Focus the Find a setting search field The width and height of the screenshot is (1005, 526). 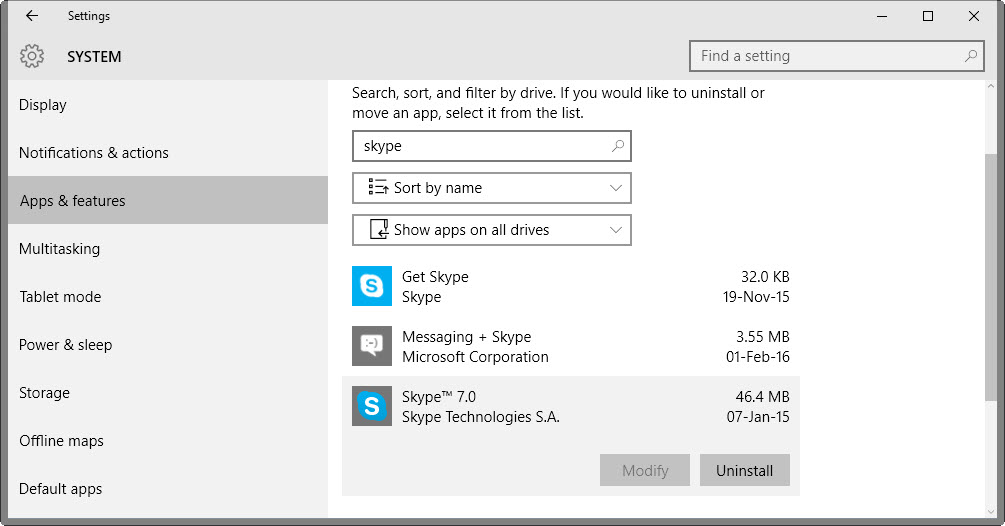coord(836,56)
